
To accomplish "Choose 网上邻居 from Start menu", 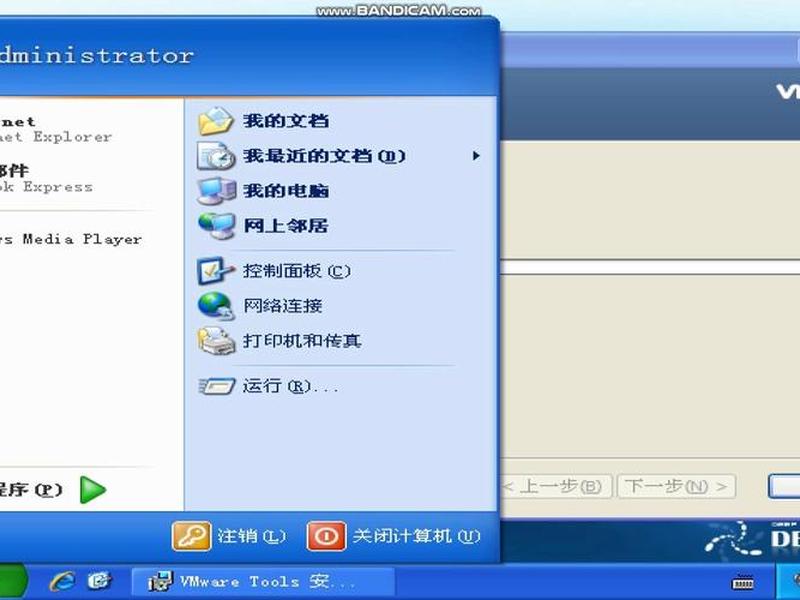I will [286, 226].
